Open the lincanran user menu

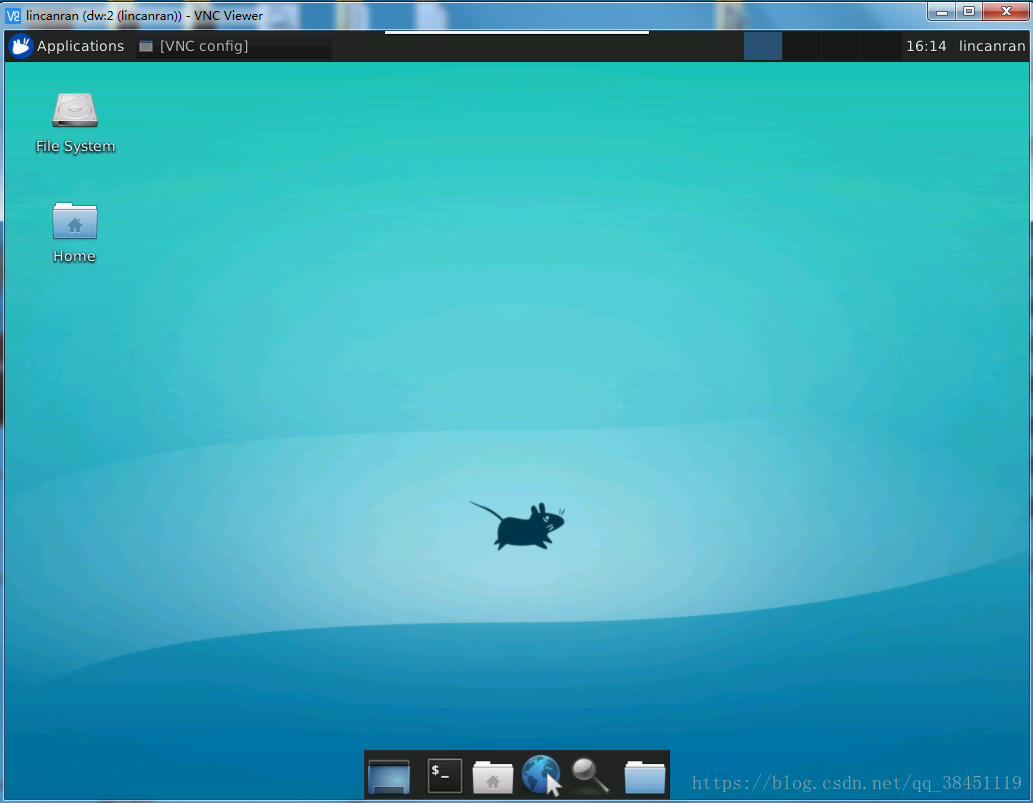click(x=991, y=46)
